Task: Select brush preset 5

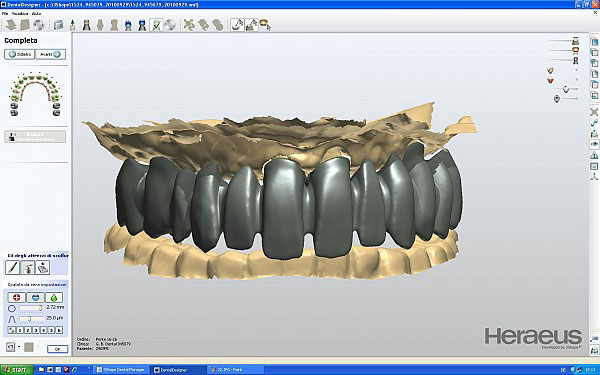Action: point(51,330)
